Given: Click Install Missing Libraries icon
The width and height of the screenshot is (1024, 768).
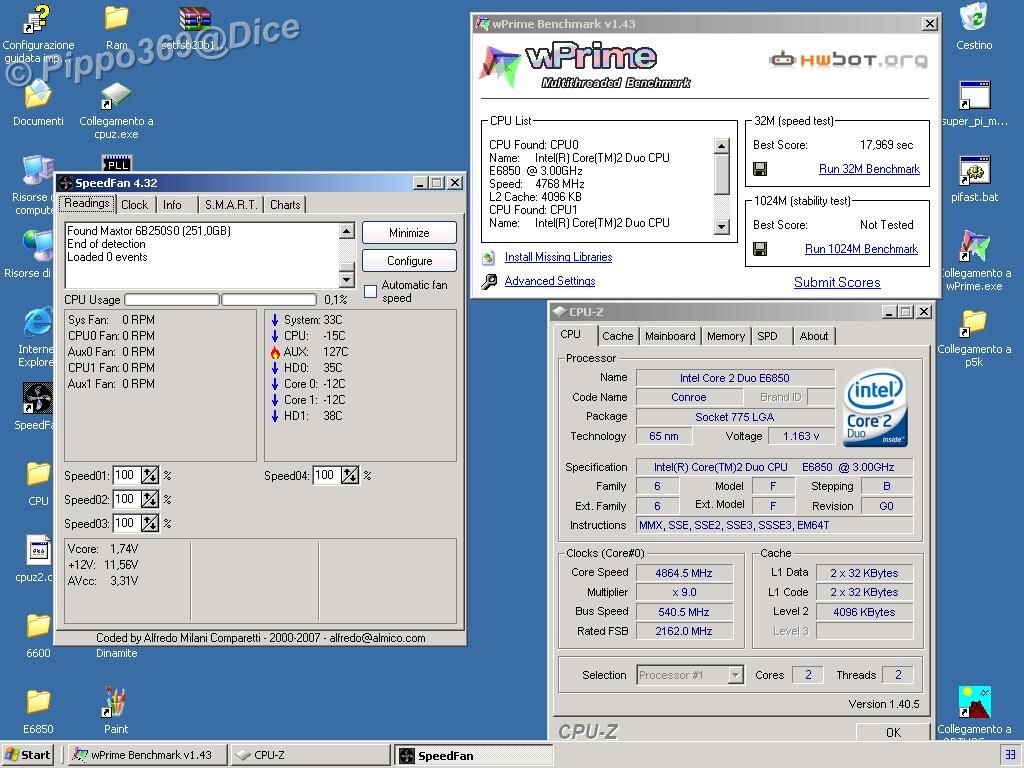Looking at the screenshot, I should (488, 257).
